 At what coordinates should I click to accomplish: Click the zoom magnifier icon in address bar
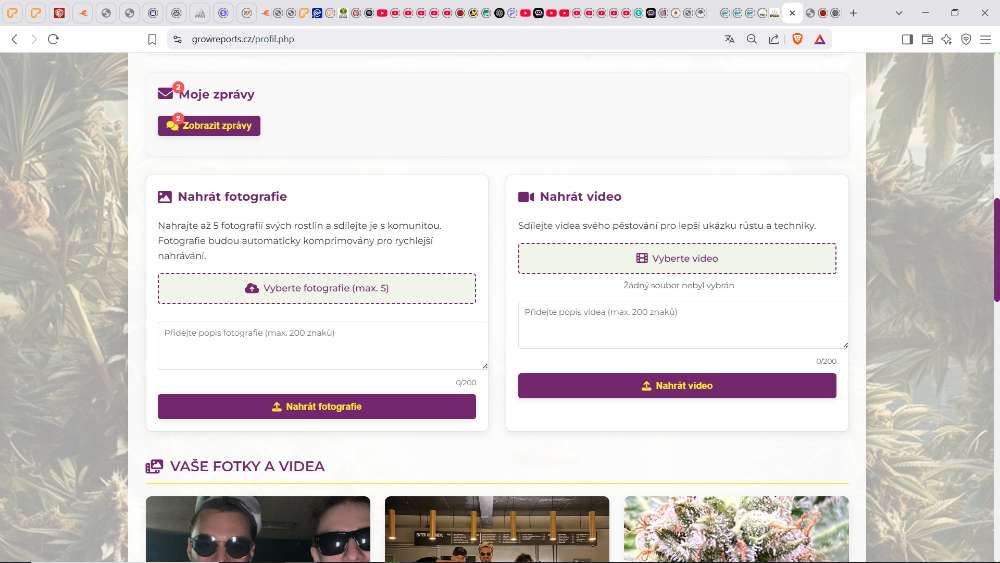coord(752,39)
